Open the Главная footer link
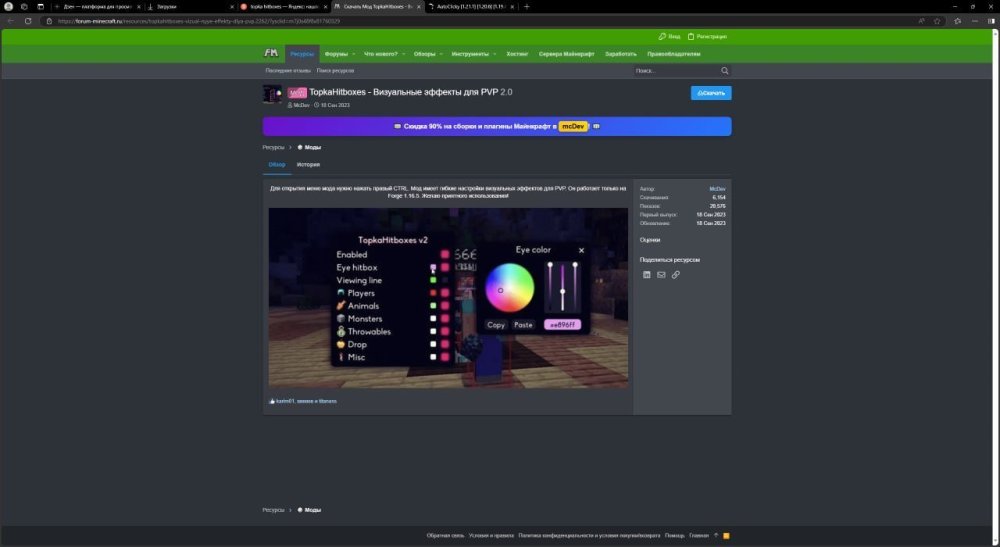The height and width of the screenshot is (547, 1000). pos(699,536)
